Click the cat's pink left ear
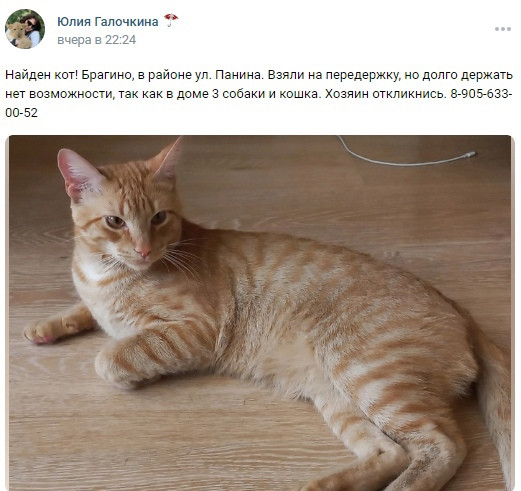Screen dimensions: 521x491 pos(79,175)
